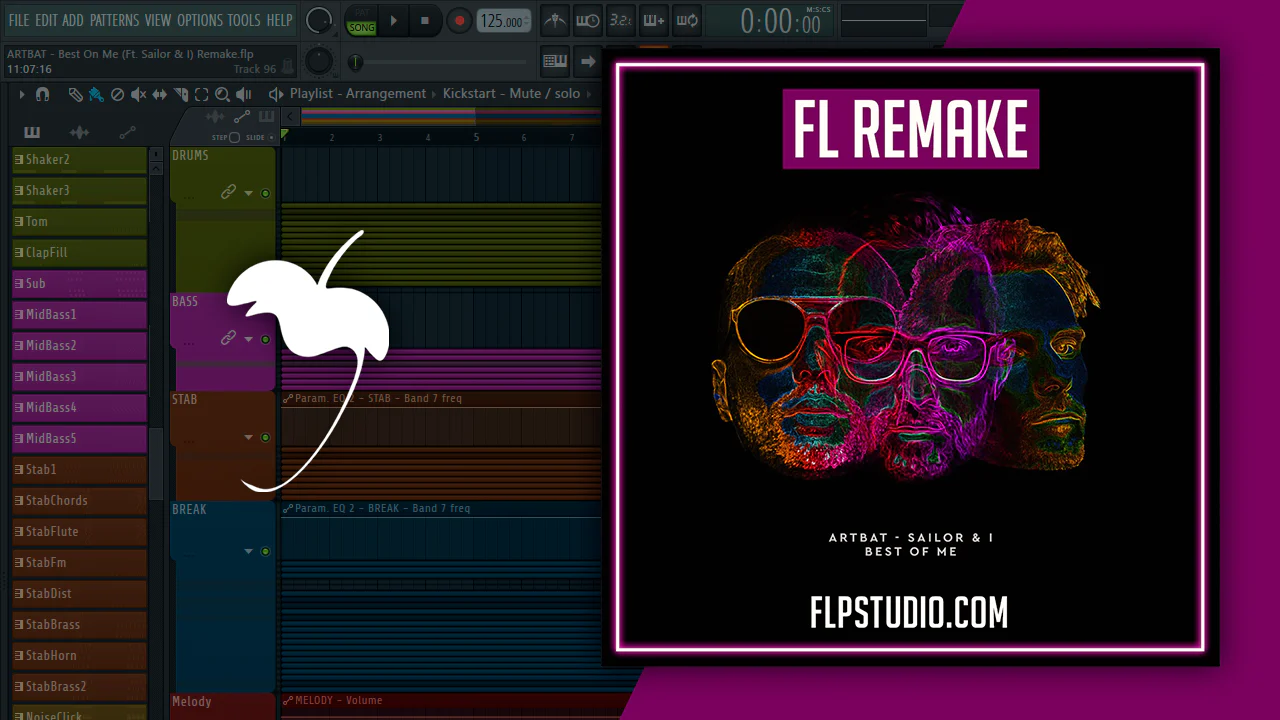1280x720 pixels.
Task: Show audio clips in the picker panel
Action: click(x=80, y=133)
